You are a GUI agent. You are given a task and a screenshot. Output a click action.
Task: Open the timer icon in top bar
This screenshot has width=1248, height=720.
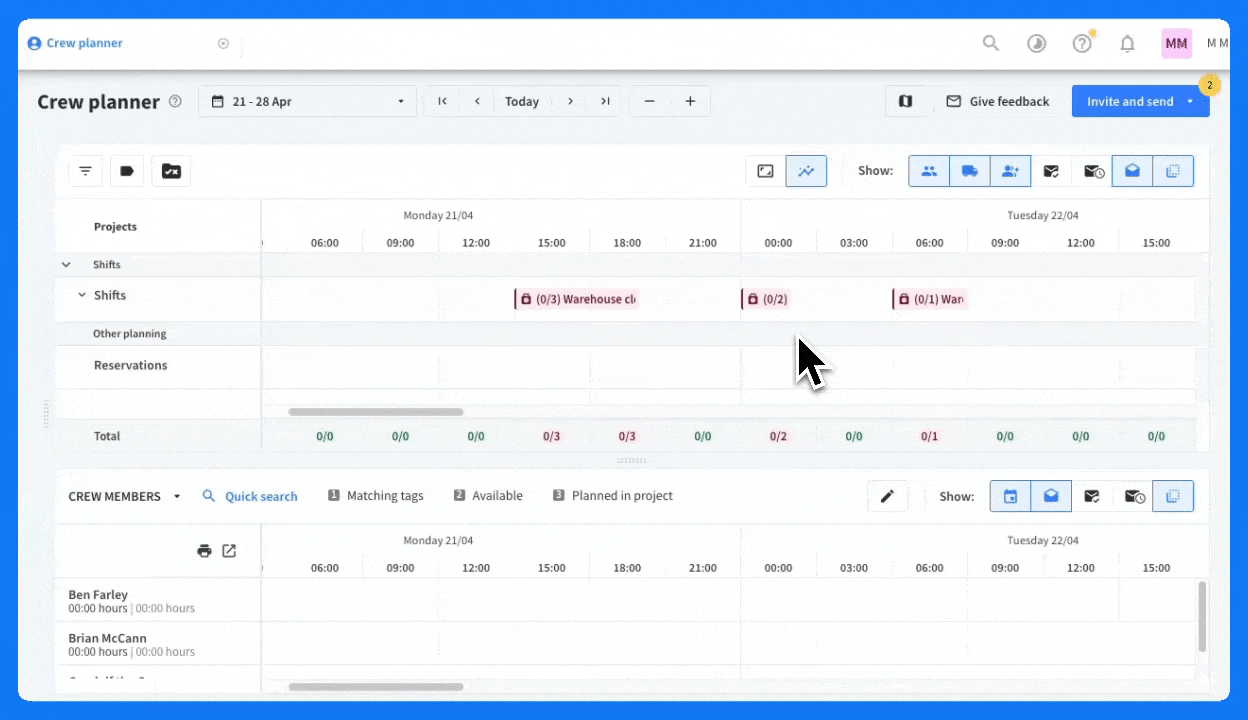coord(1037,43)
